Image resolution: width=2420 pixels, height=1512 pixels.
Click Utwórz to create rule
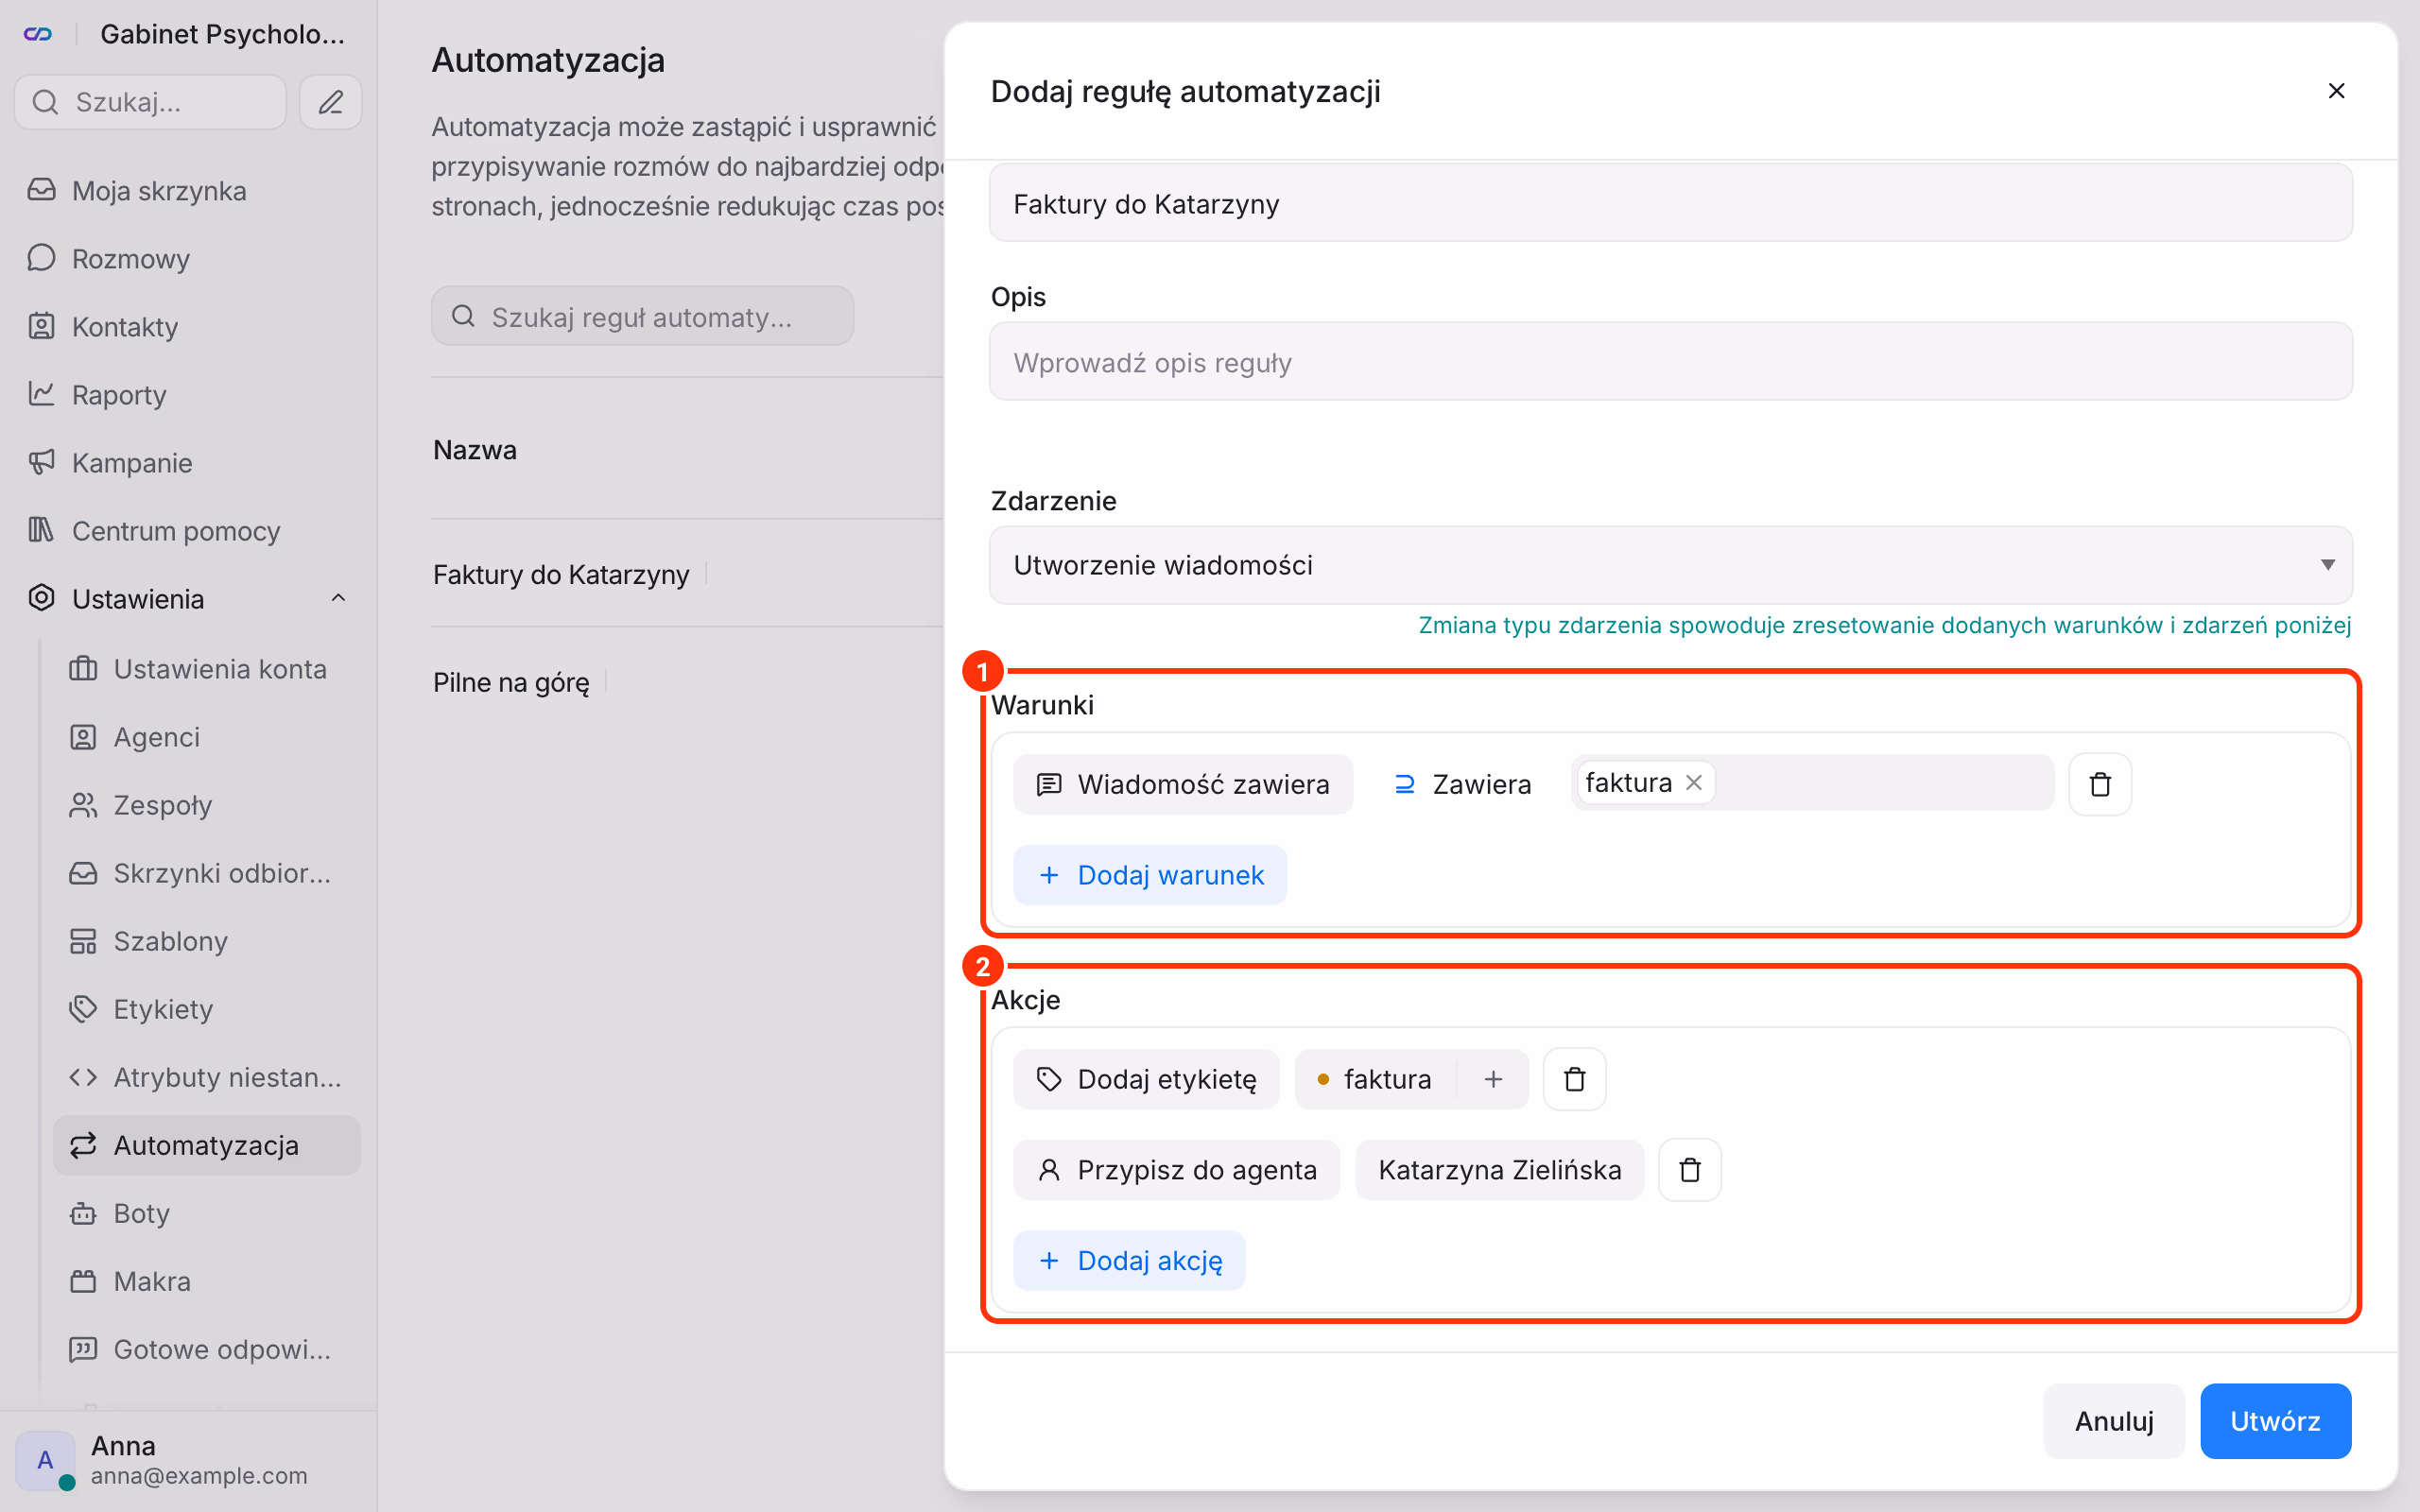[2275, 1420]
